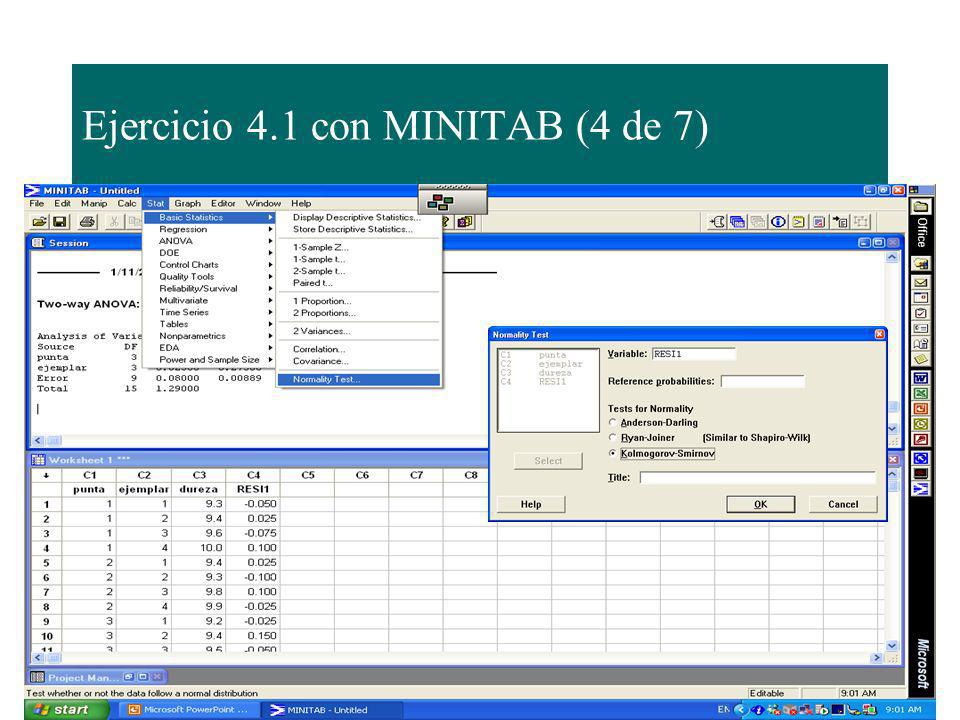Click Help in Normality Test dialog

(531, 504)
